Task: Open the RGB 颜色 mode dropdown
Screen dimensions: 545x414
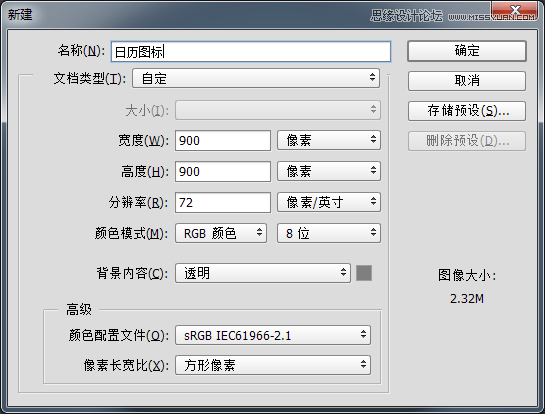Action: [x=221, y=233]
